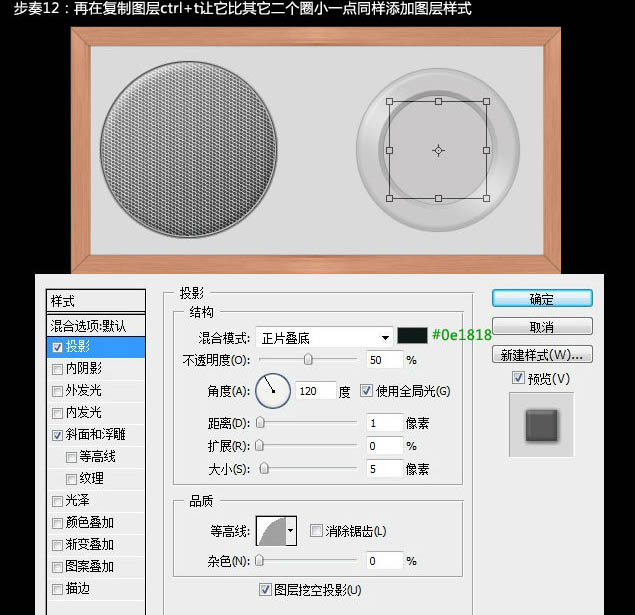Image resolution: width=635 pixels, height=615 pixels.
Task: Click the mesh speaker grille circle
Action: coord(188,149)
